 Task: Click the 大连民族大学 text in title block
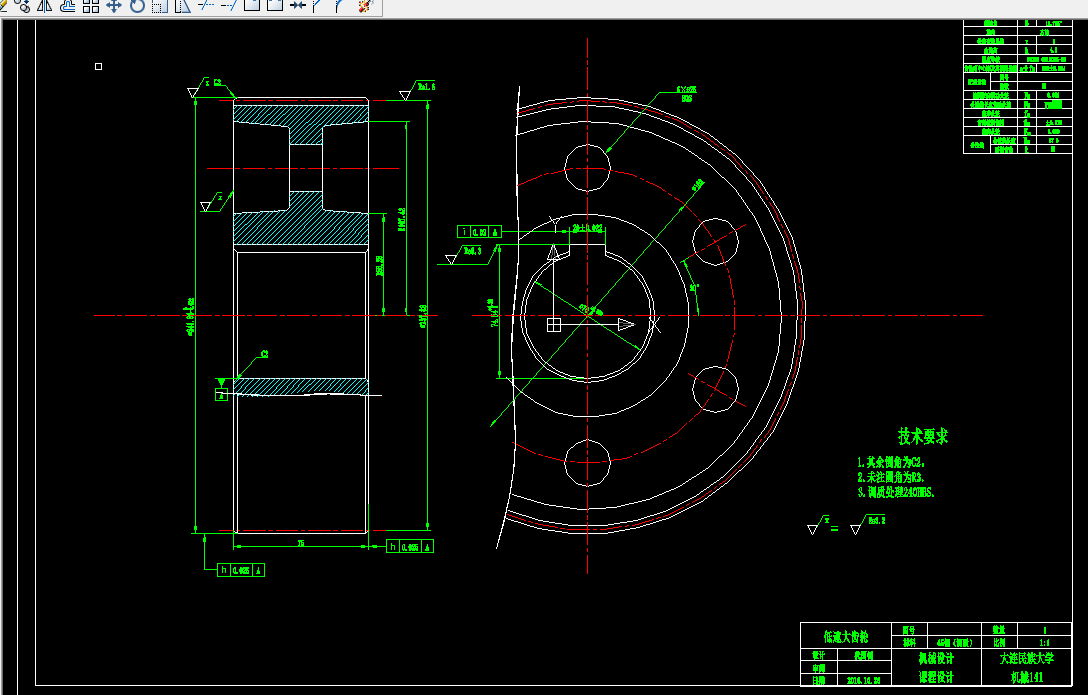(x=1026, y=658)
